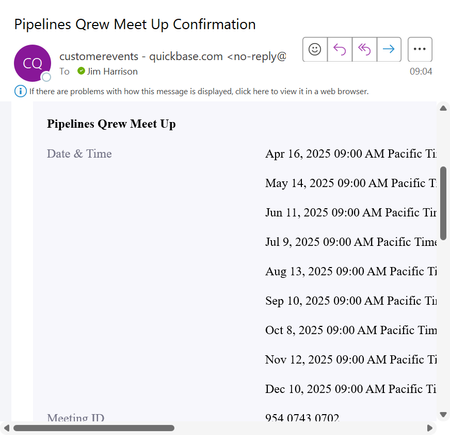Reply all to the confirmation email

(364, 49)
